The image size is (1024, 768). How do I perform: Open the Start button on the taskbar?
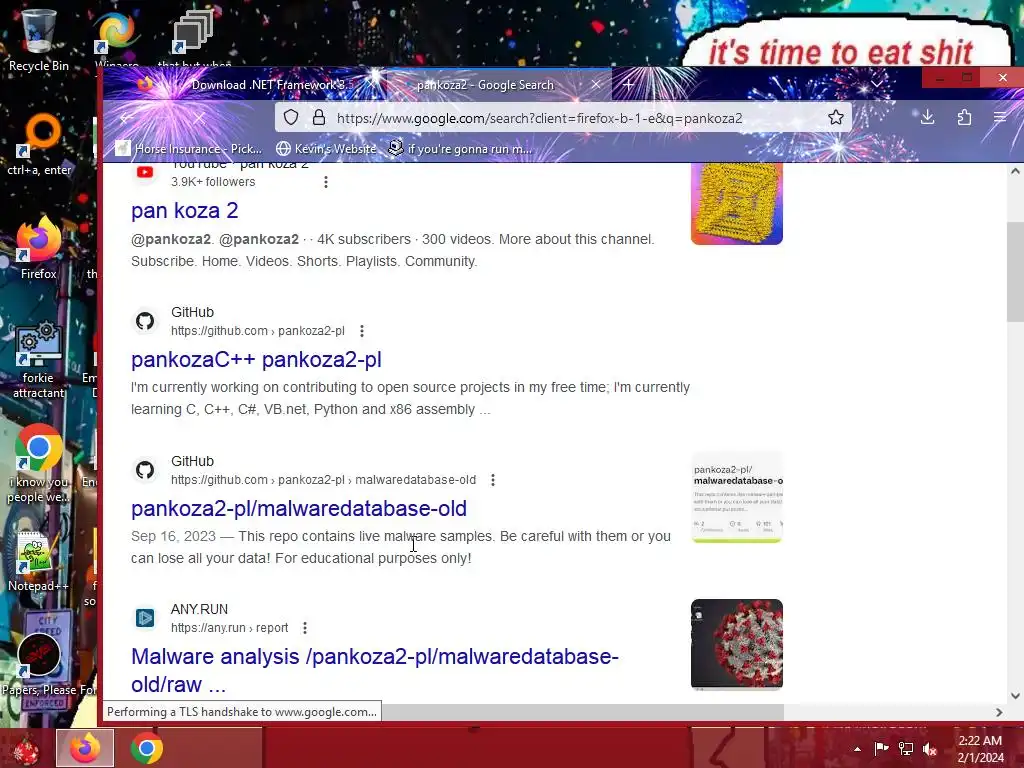coord(26,749)
